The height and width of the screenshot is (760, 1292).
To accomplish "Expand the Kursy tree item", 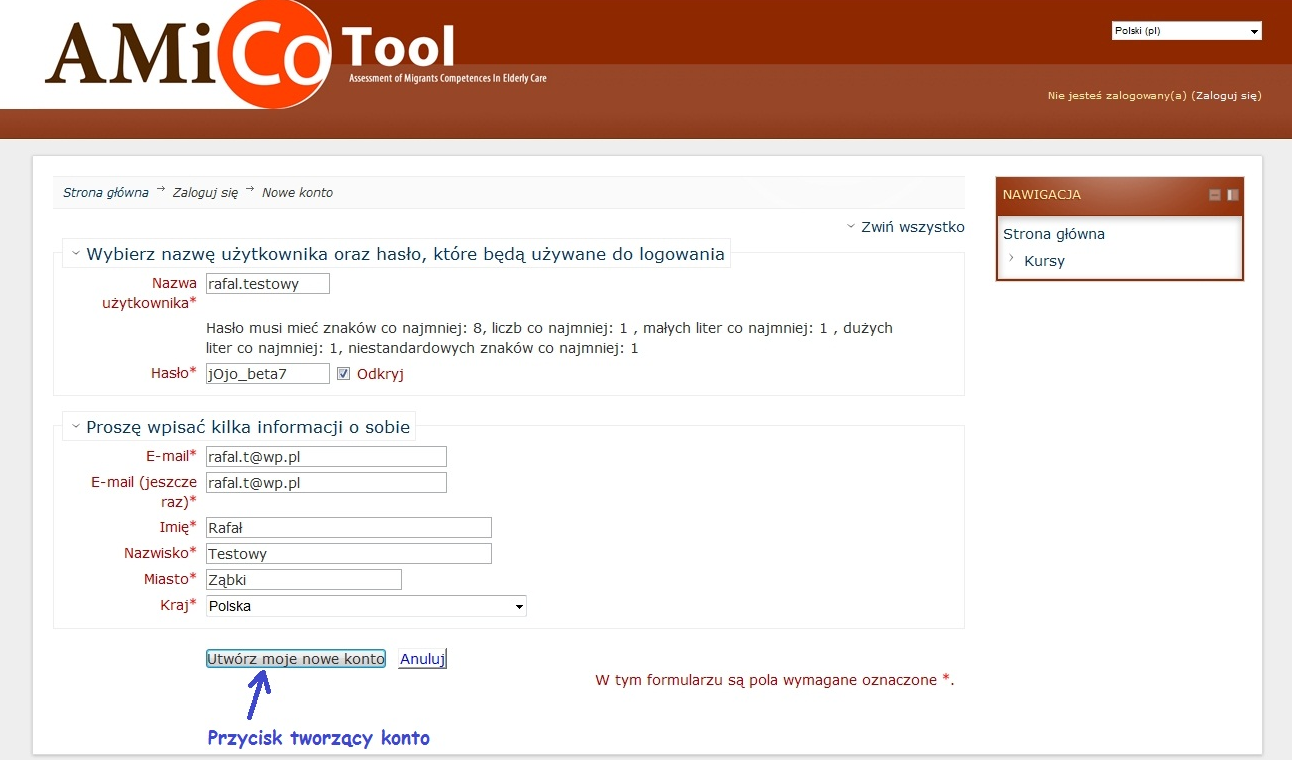I will [x=1012, y=259].
